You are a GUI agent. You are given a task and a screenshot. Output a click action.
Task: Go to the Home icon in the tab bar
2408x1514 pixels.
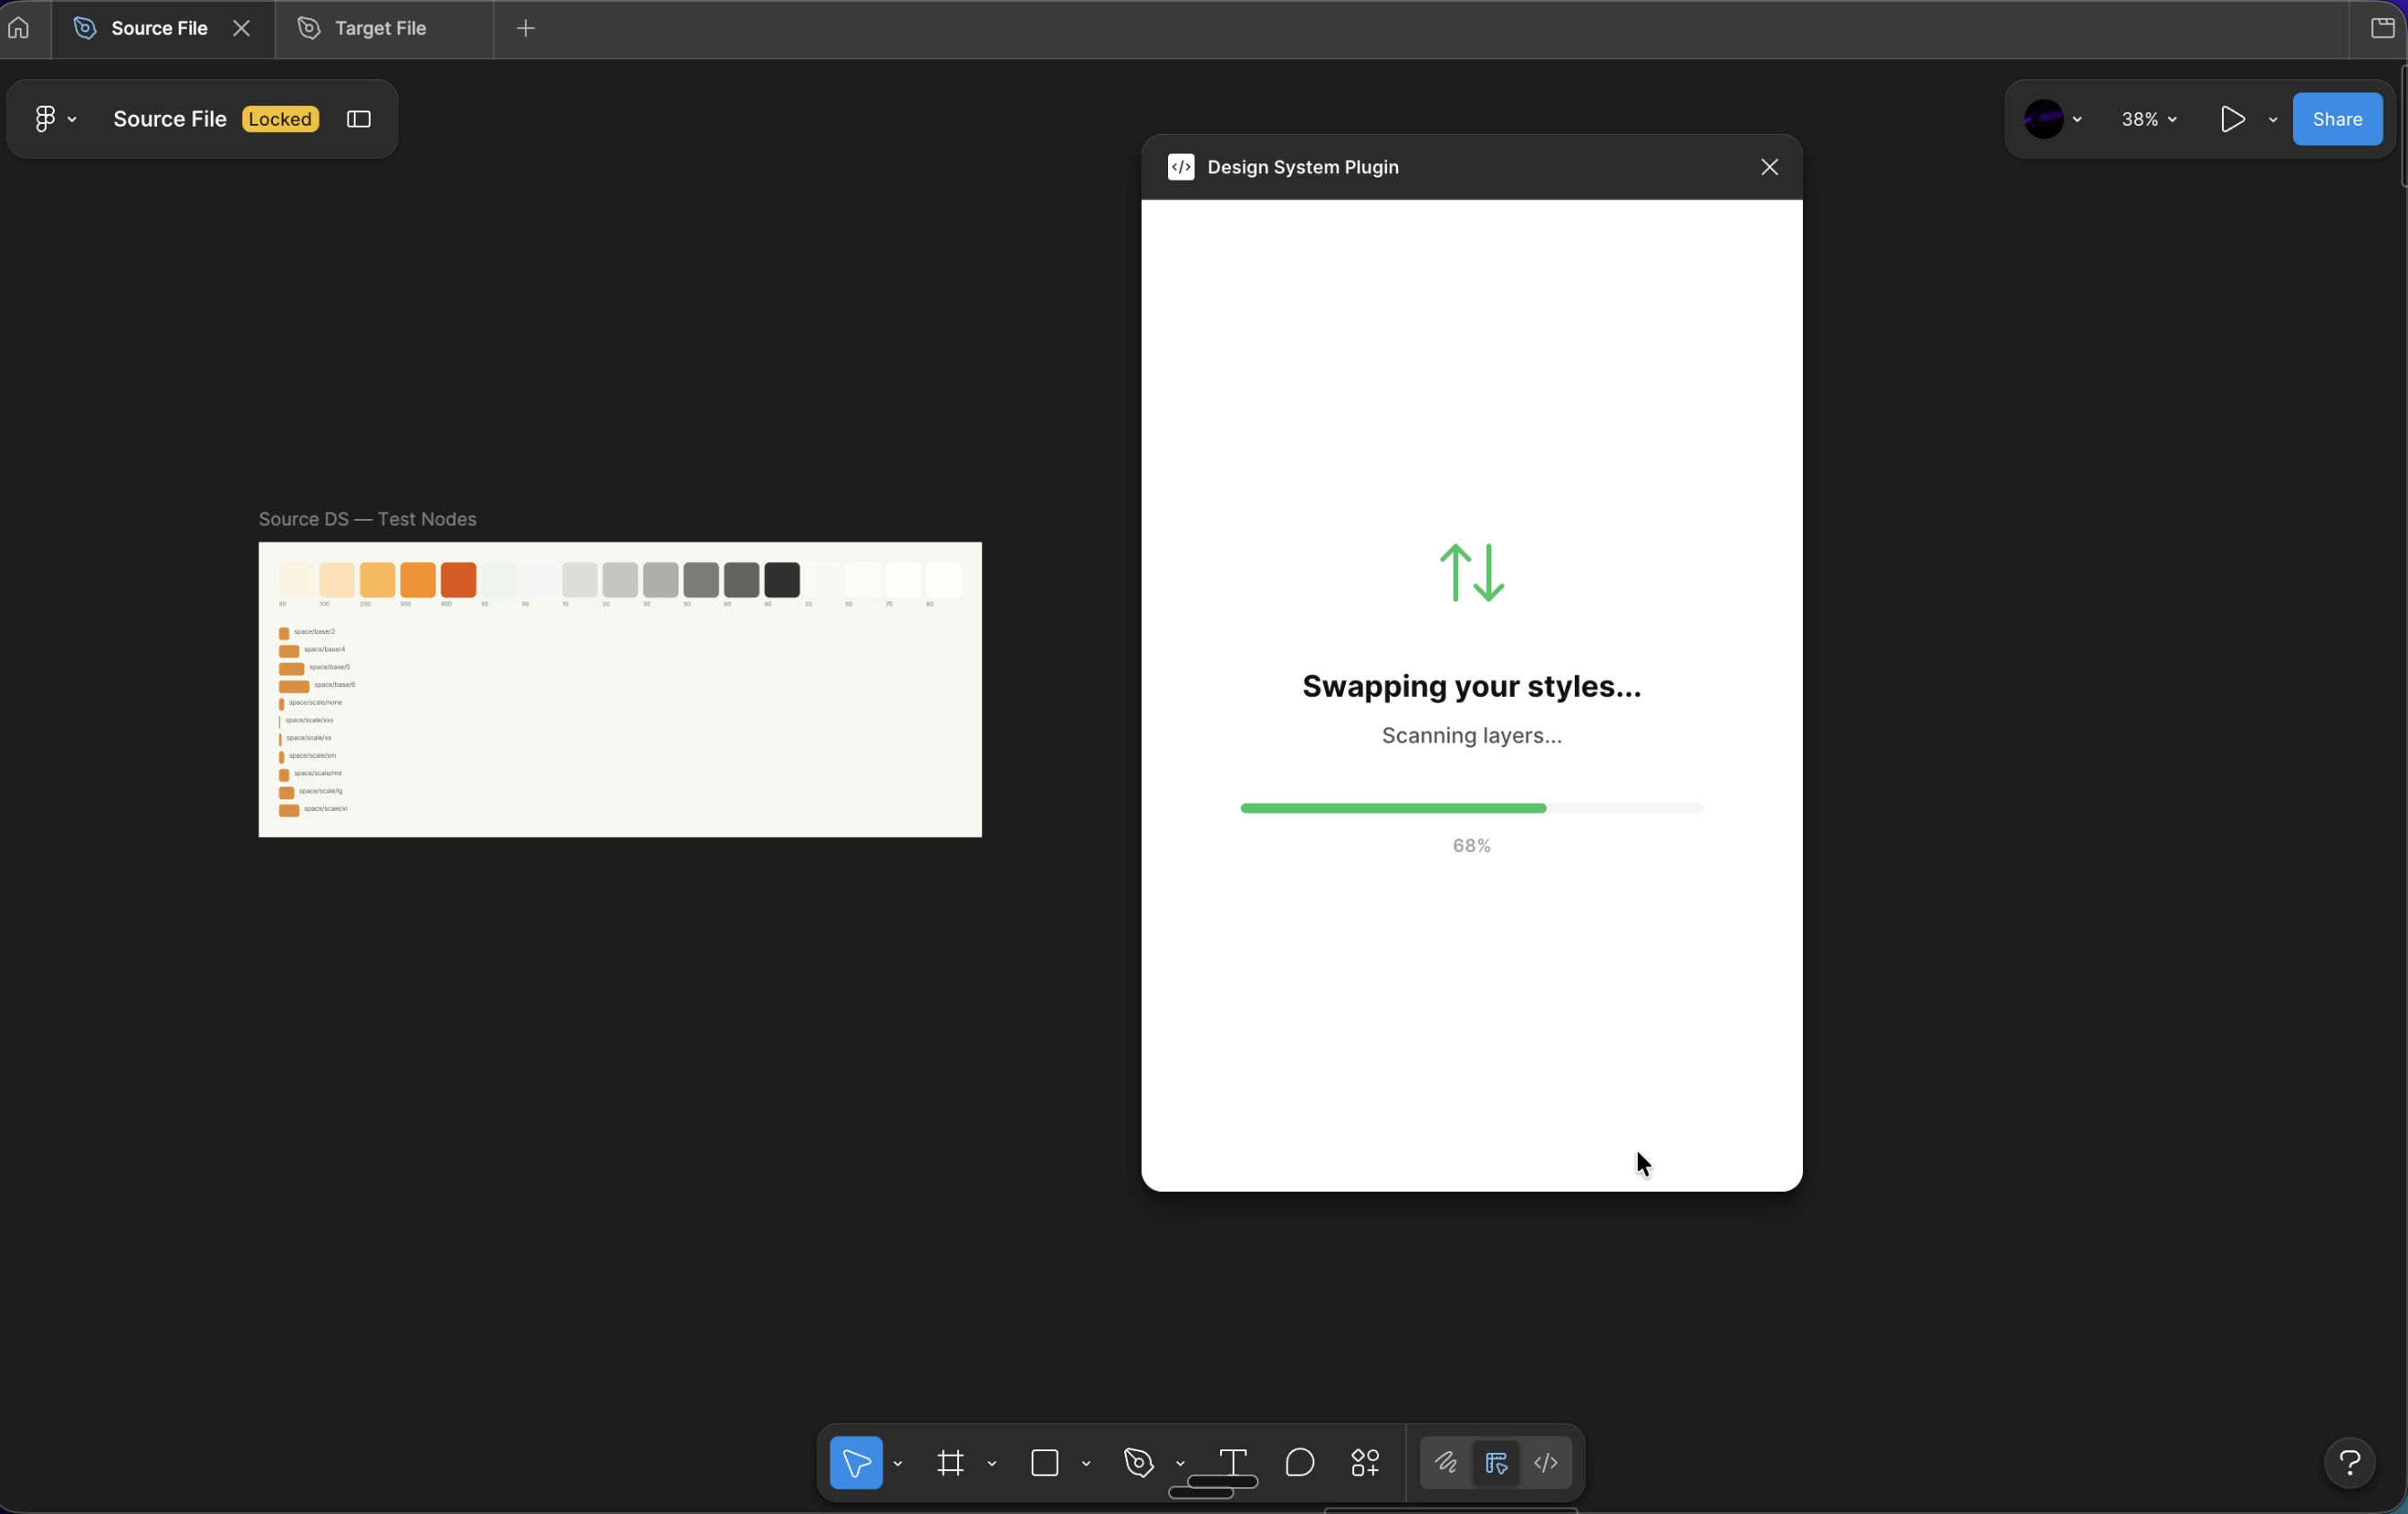[19, 28]
